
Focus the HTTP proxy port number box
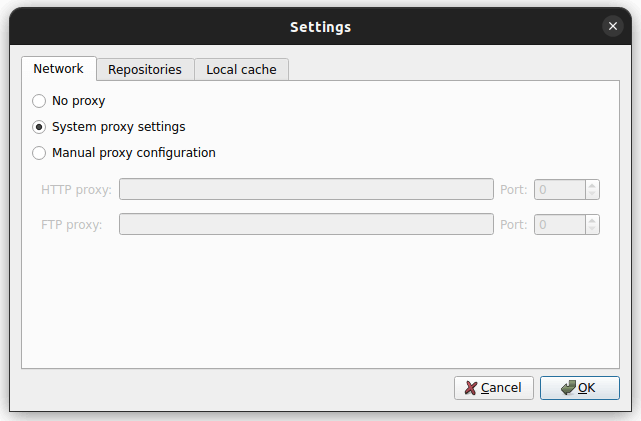coord(560,189)
